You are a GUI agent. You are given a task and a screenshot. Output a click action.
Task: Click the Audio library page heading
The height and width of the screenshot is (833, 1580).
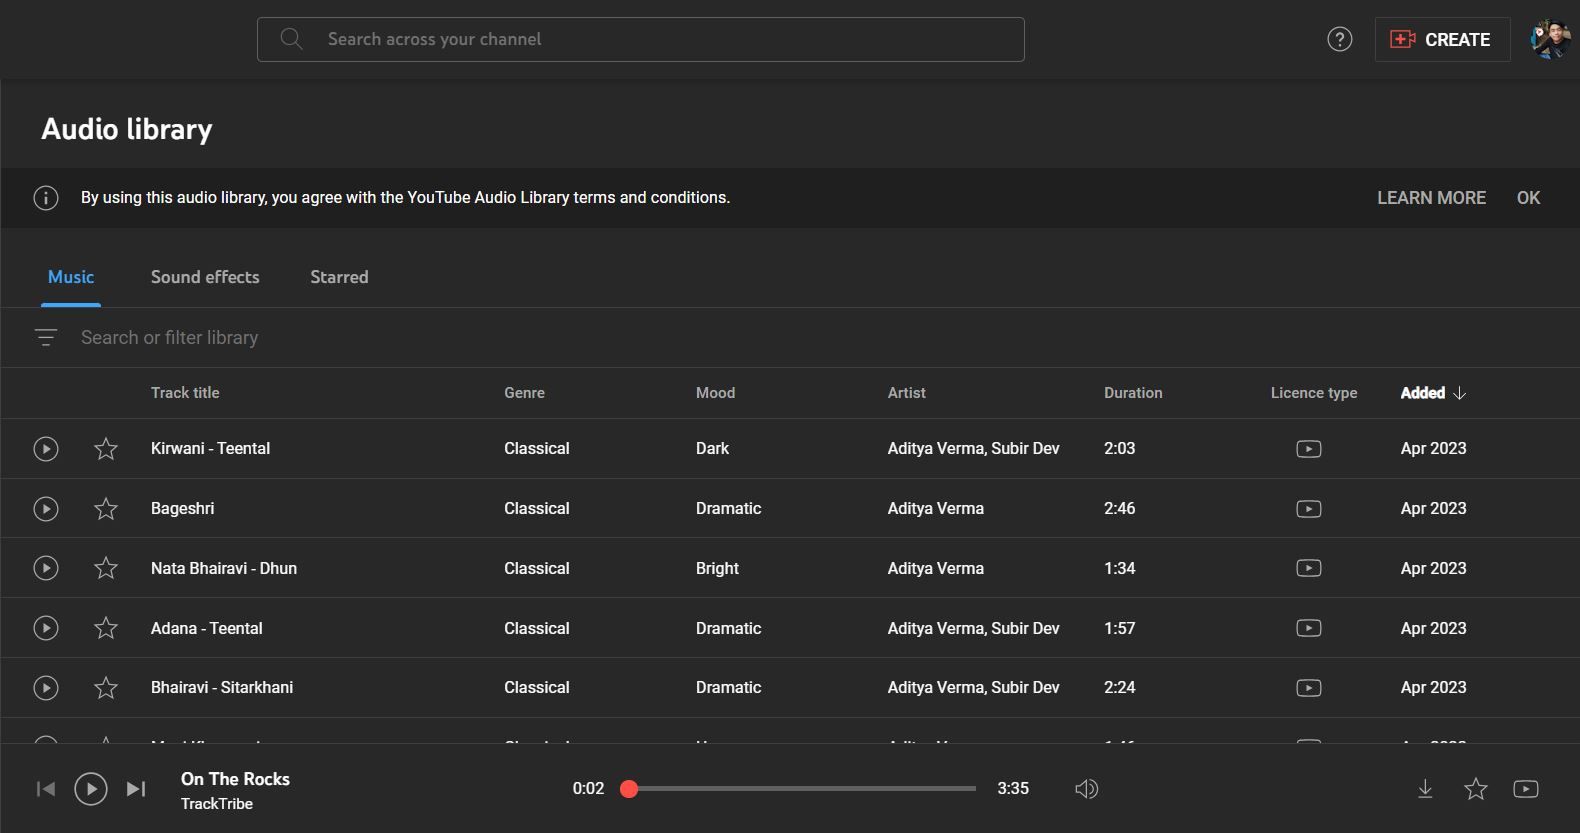[127, 130]
